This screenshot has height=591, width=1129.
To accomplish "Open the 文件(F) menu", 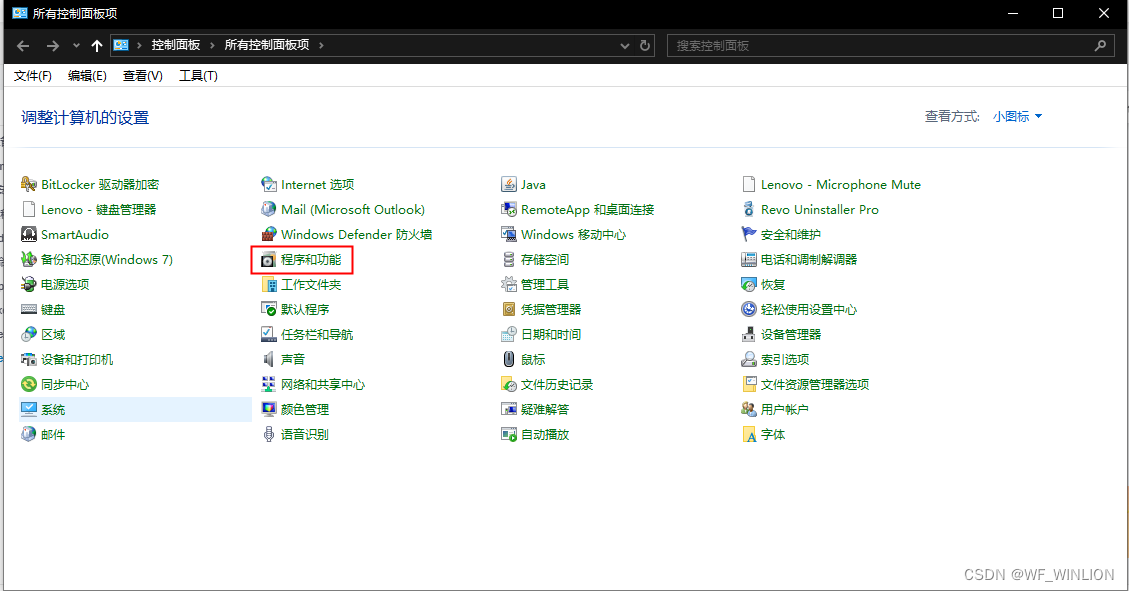I will 32,76.
